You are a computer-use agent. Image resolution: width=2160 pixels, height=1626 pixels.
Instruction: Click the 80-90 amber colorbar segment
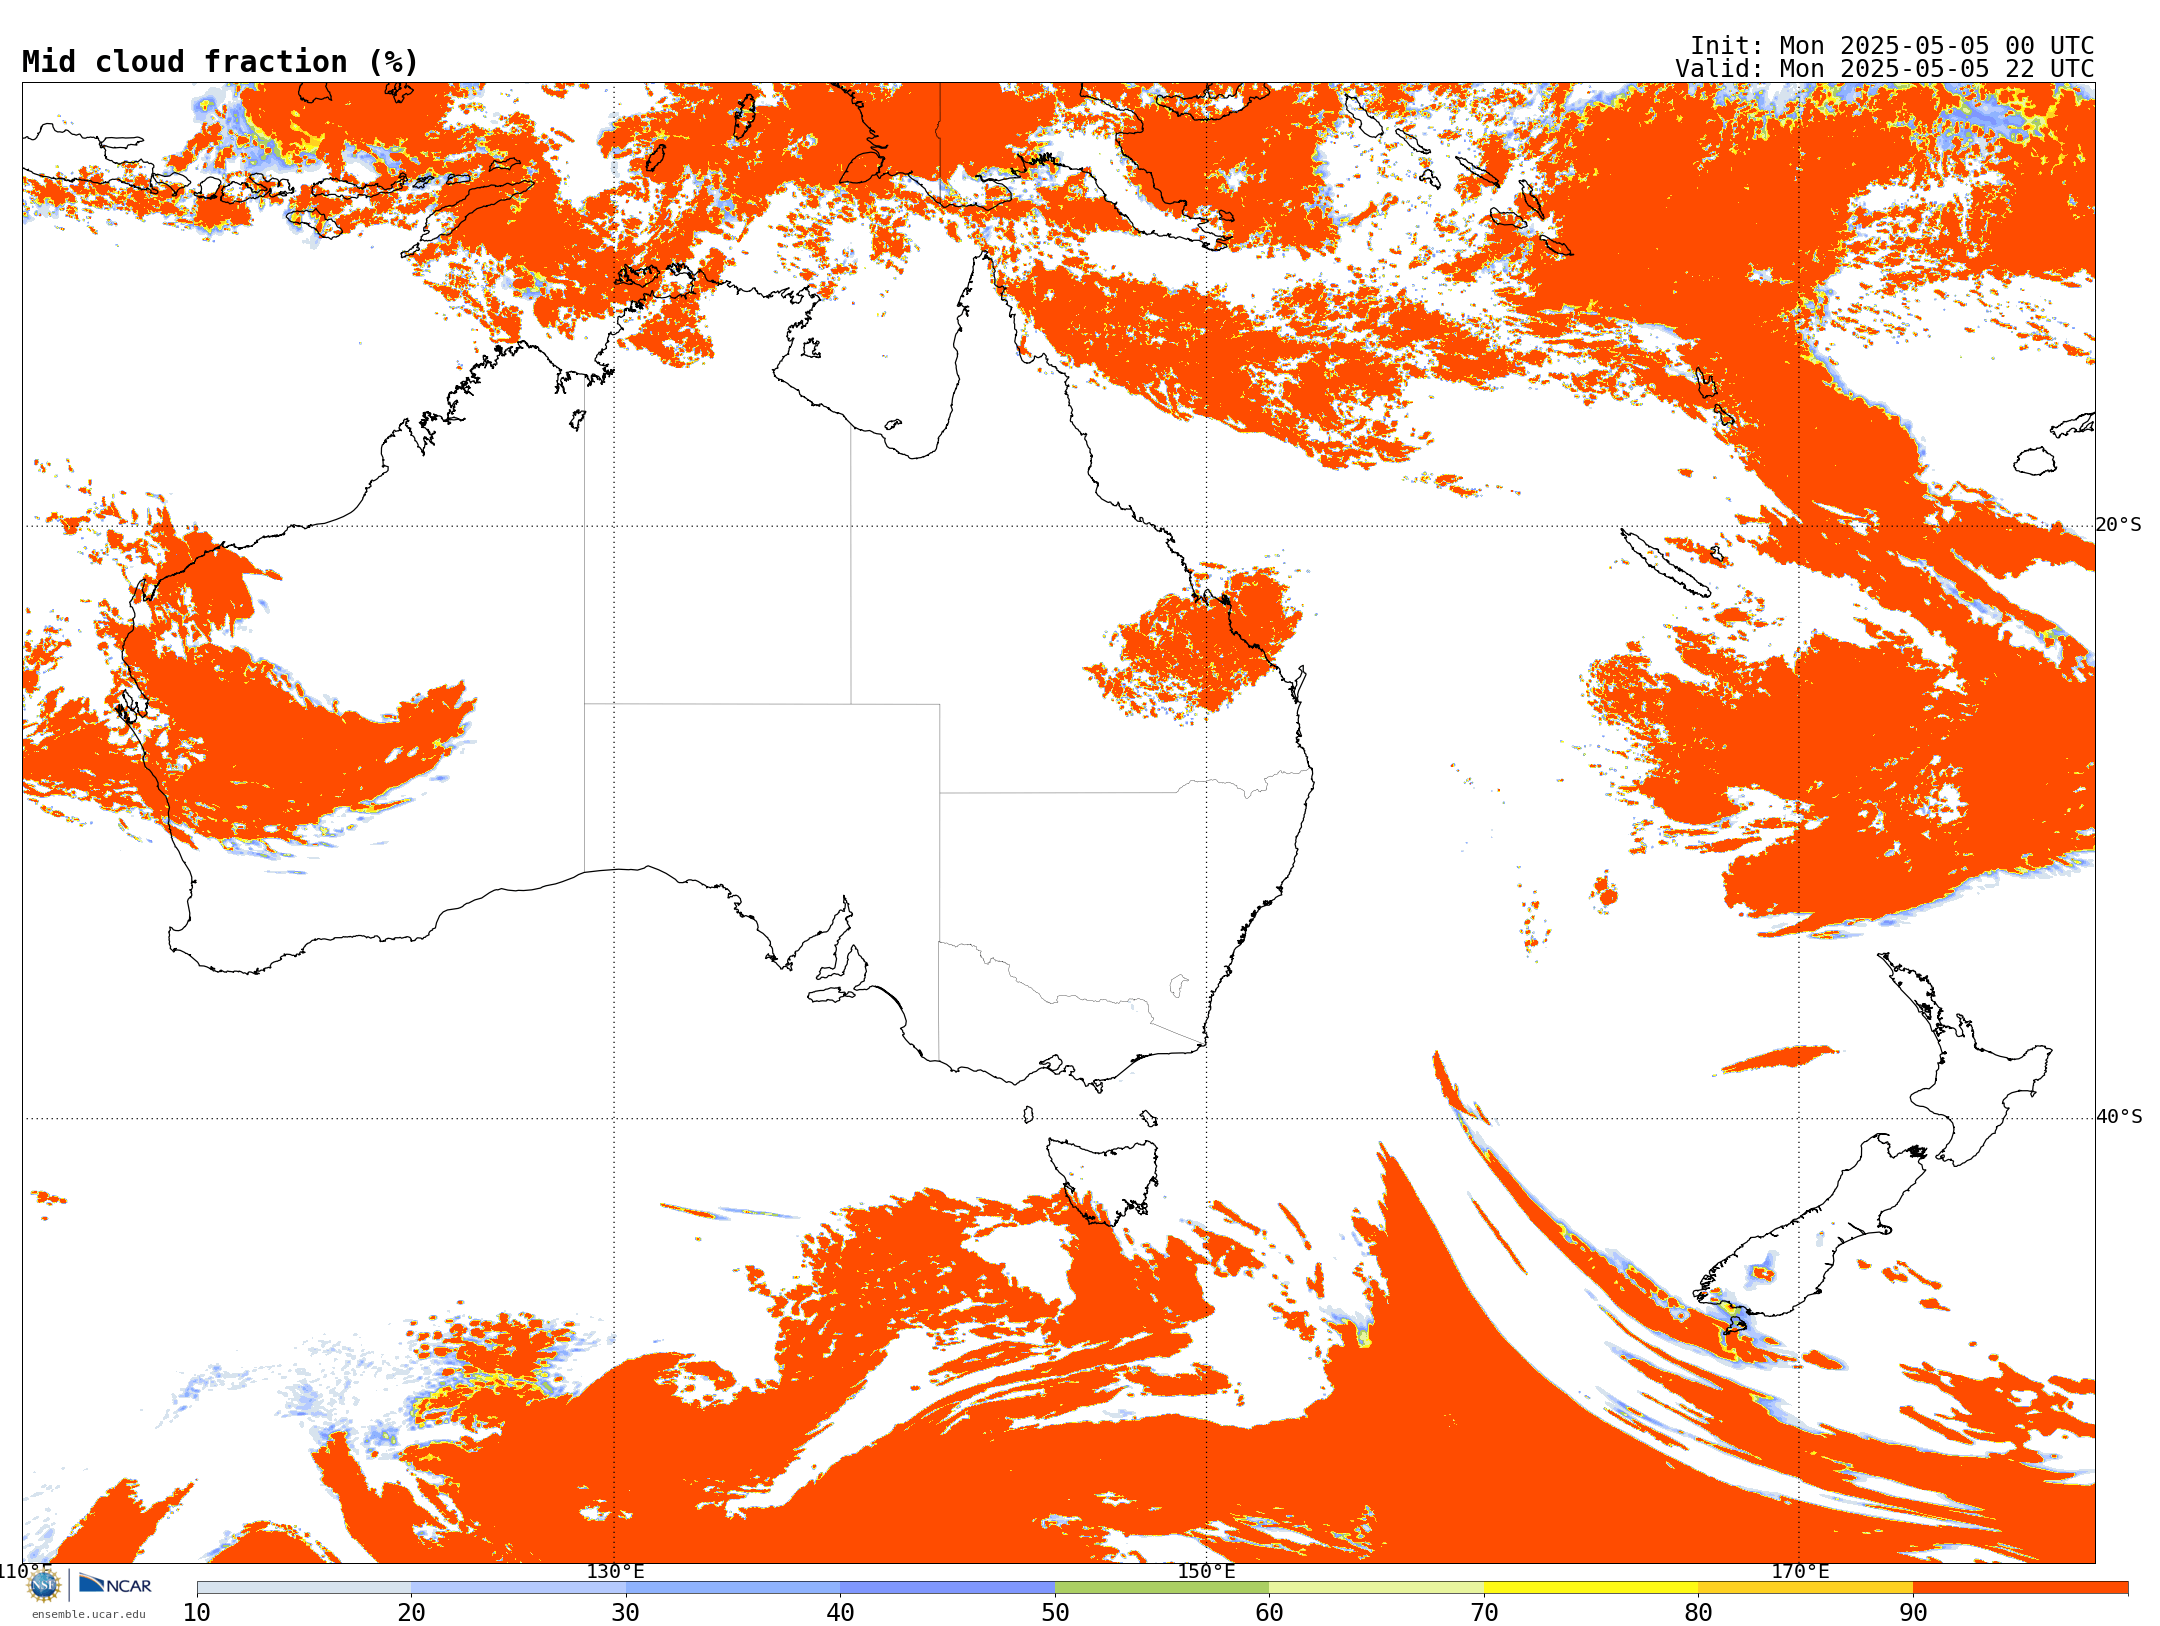(x=1806, y=1587)
